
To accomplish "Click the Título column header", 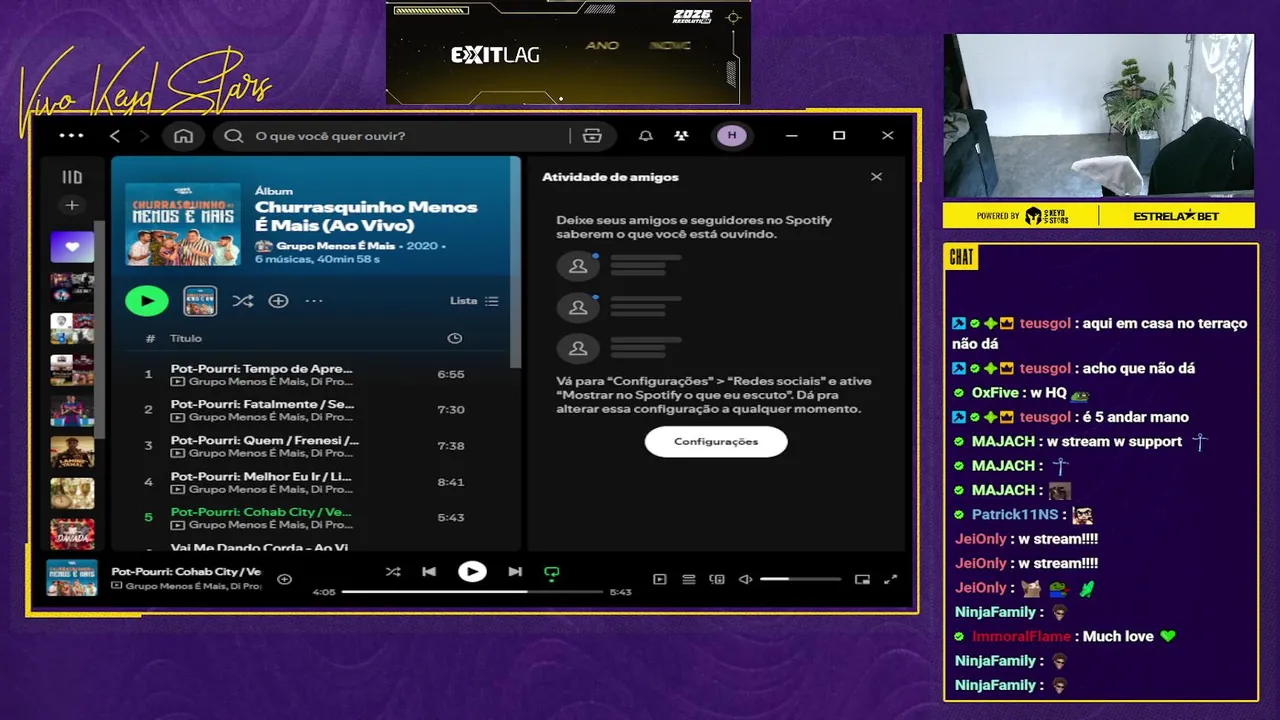I will coord(186,338).
